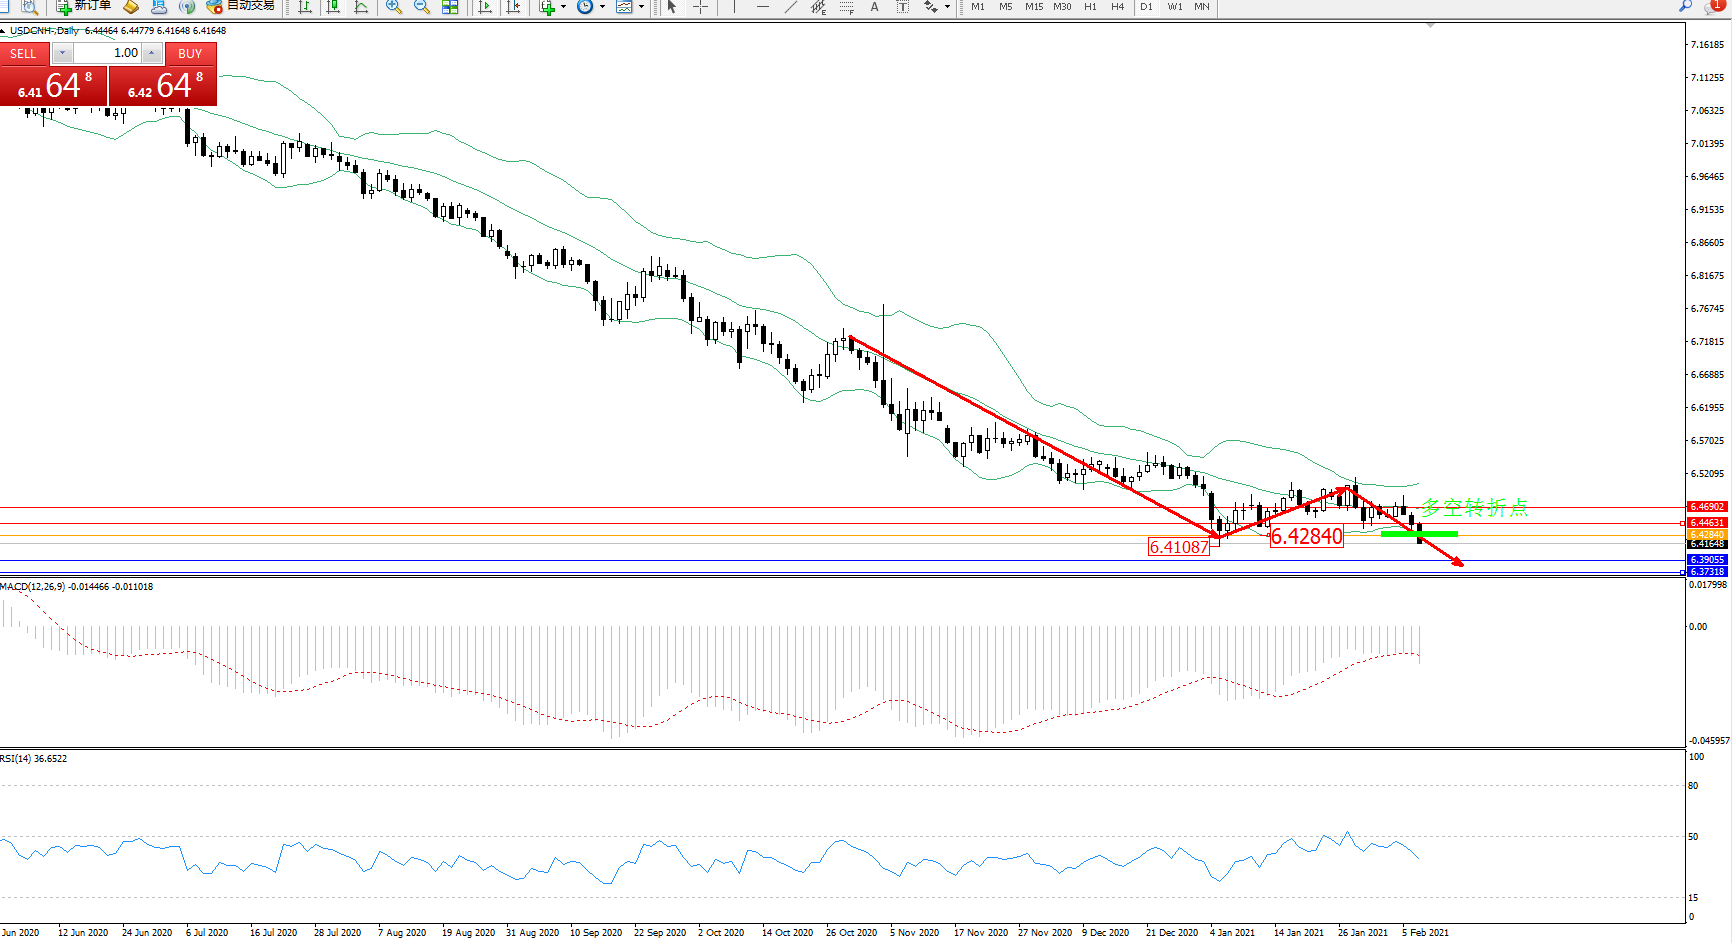Screen dimensions: 1732x943
Task: Expand the periodicity clock dropdown arrow
Action: pos(602,7)
